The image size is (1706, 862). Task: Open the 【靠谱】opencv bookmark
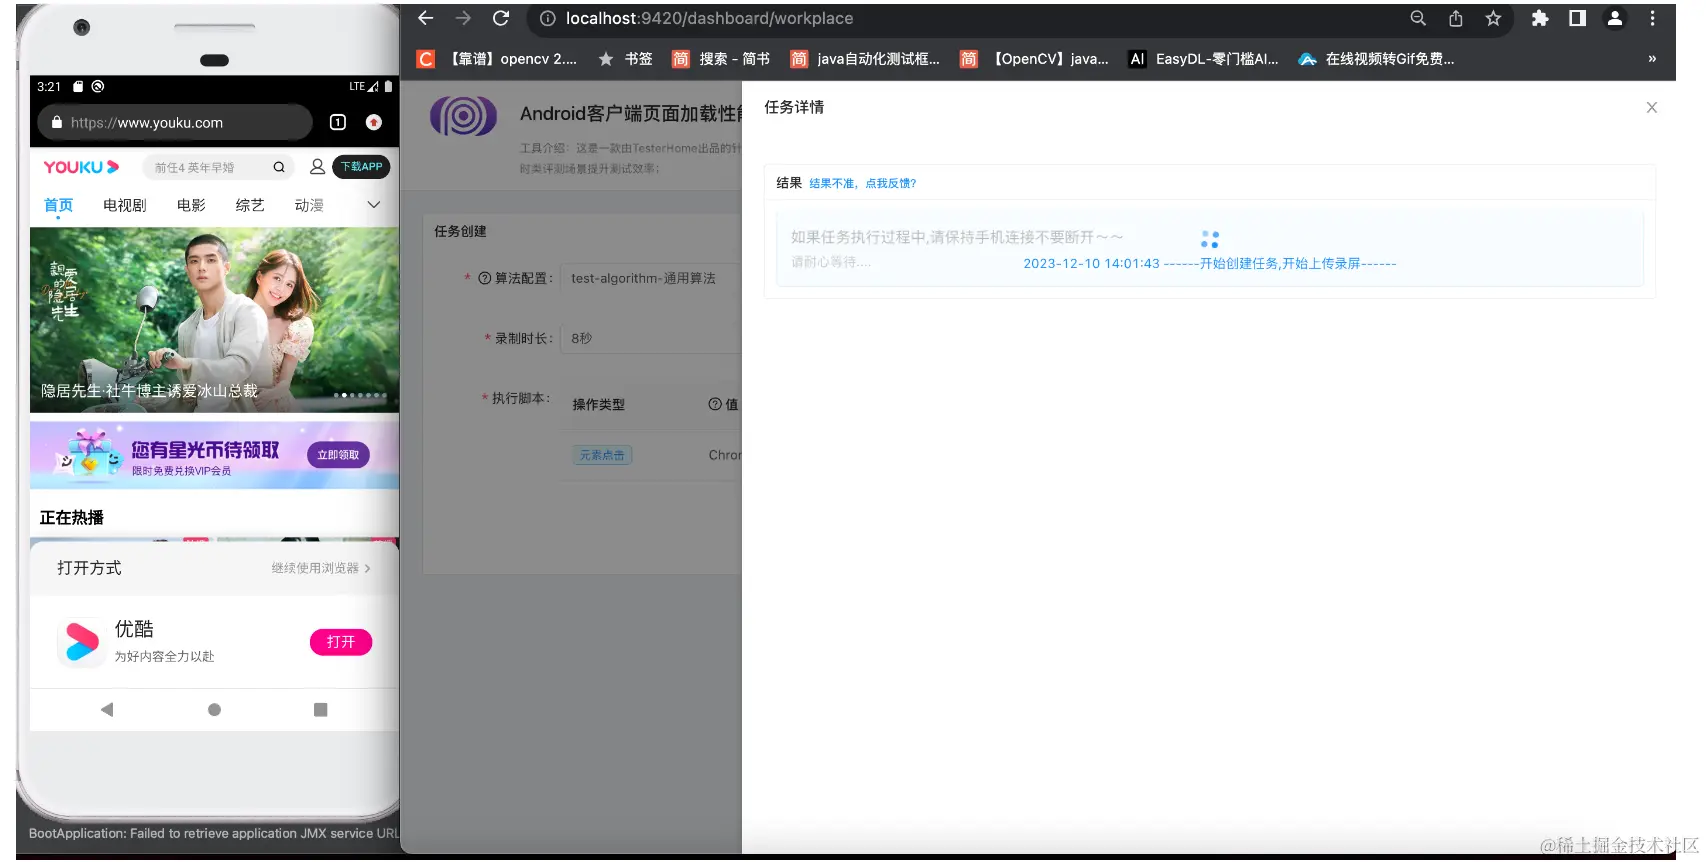click(x=498, y=59)
